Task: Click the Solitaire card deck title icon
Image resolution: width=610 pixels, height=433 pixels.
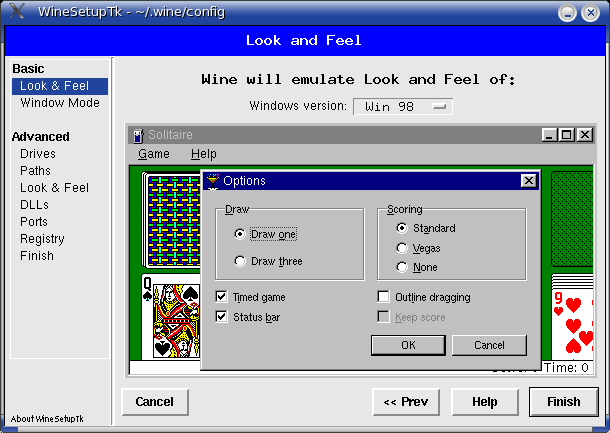Action: pyautogui.click(x=138, y=135)
